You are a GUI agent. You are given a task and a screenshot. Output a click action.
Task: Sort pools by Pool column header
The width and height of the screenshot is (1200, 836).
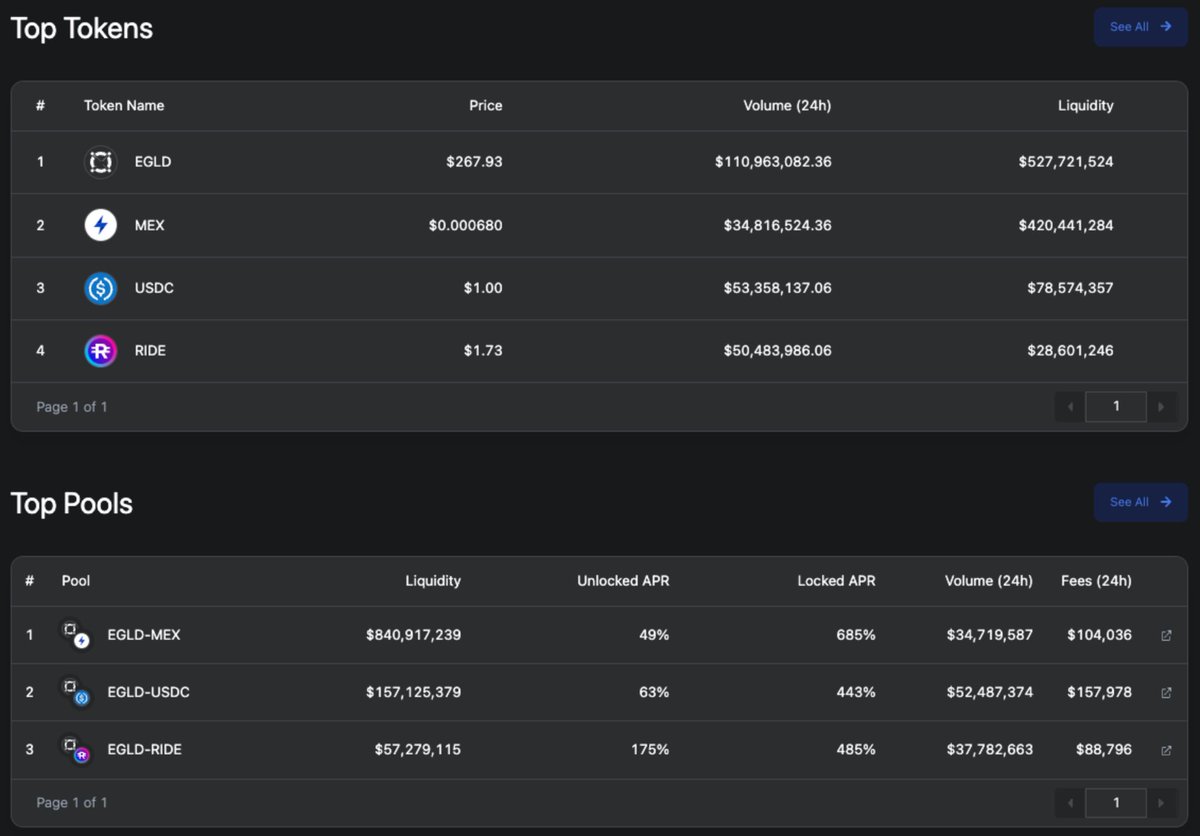click(76, 581)
